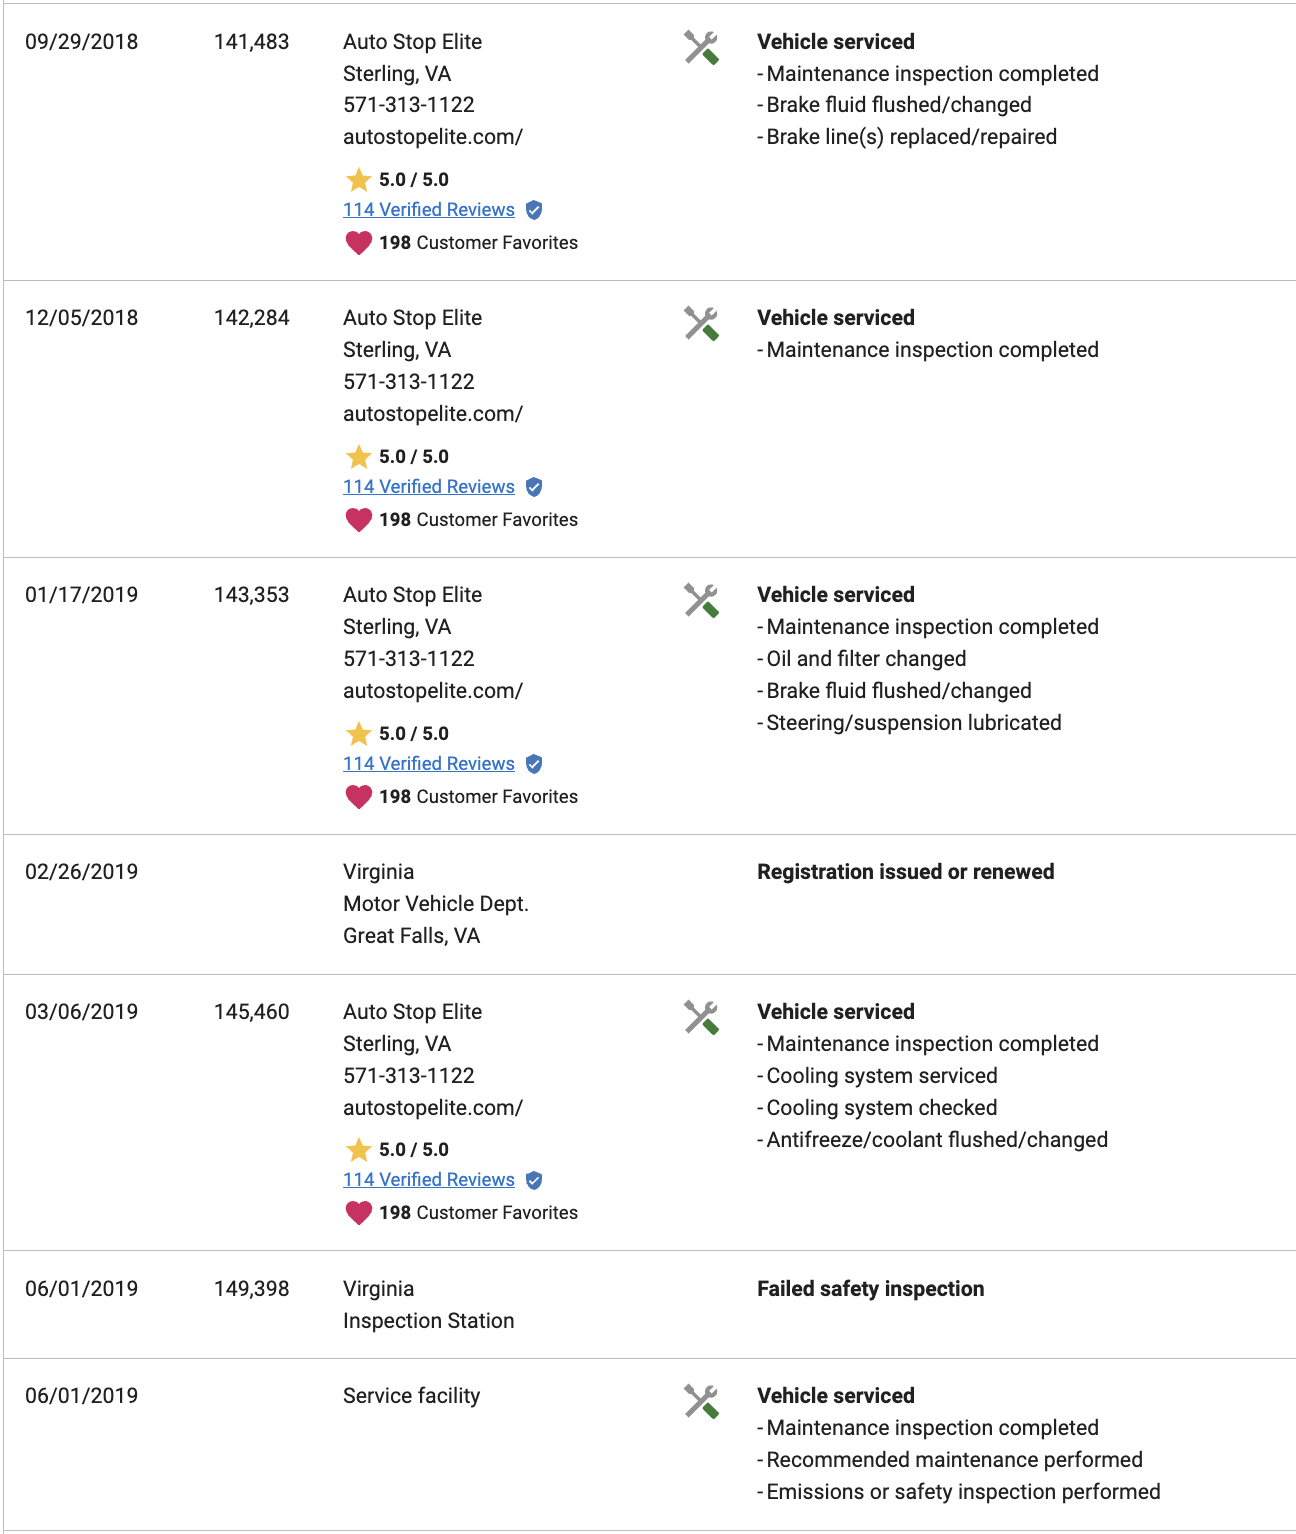Click the service tools icon for 12/05/2018

click(x=701, y=323)
